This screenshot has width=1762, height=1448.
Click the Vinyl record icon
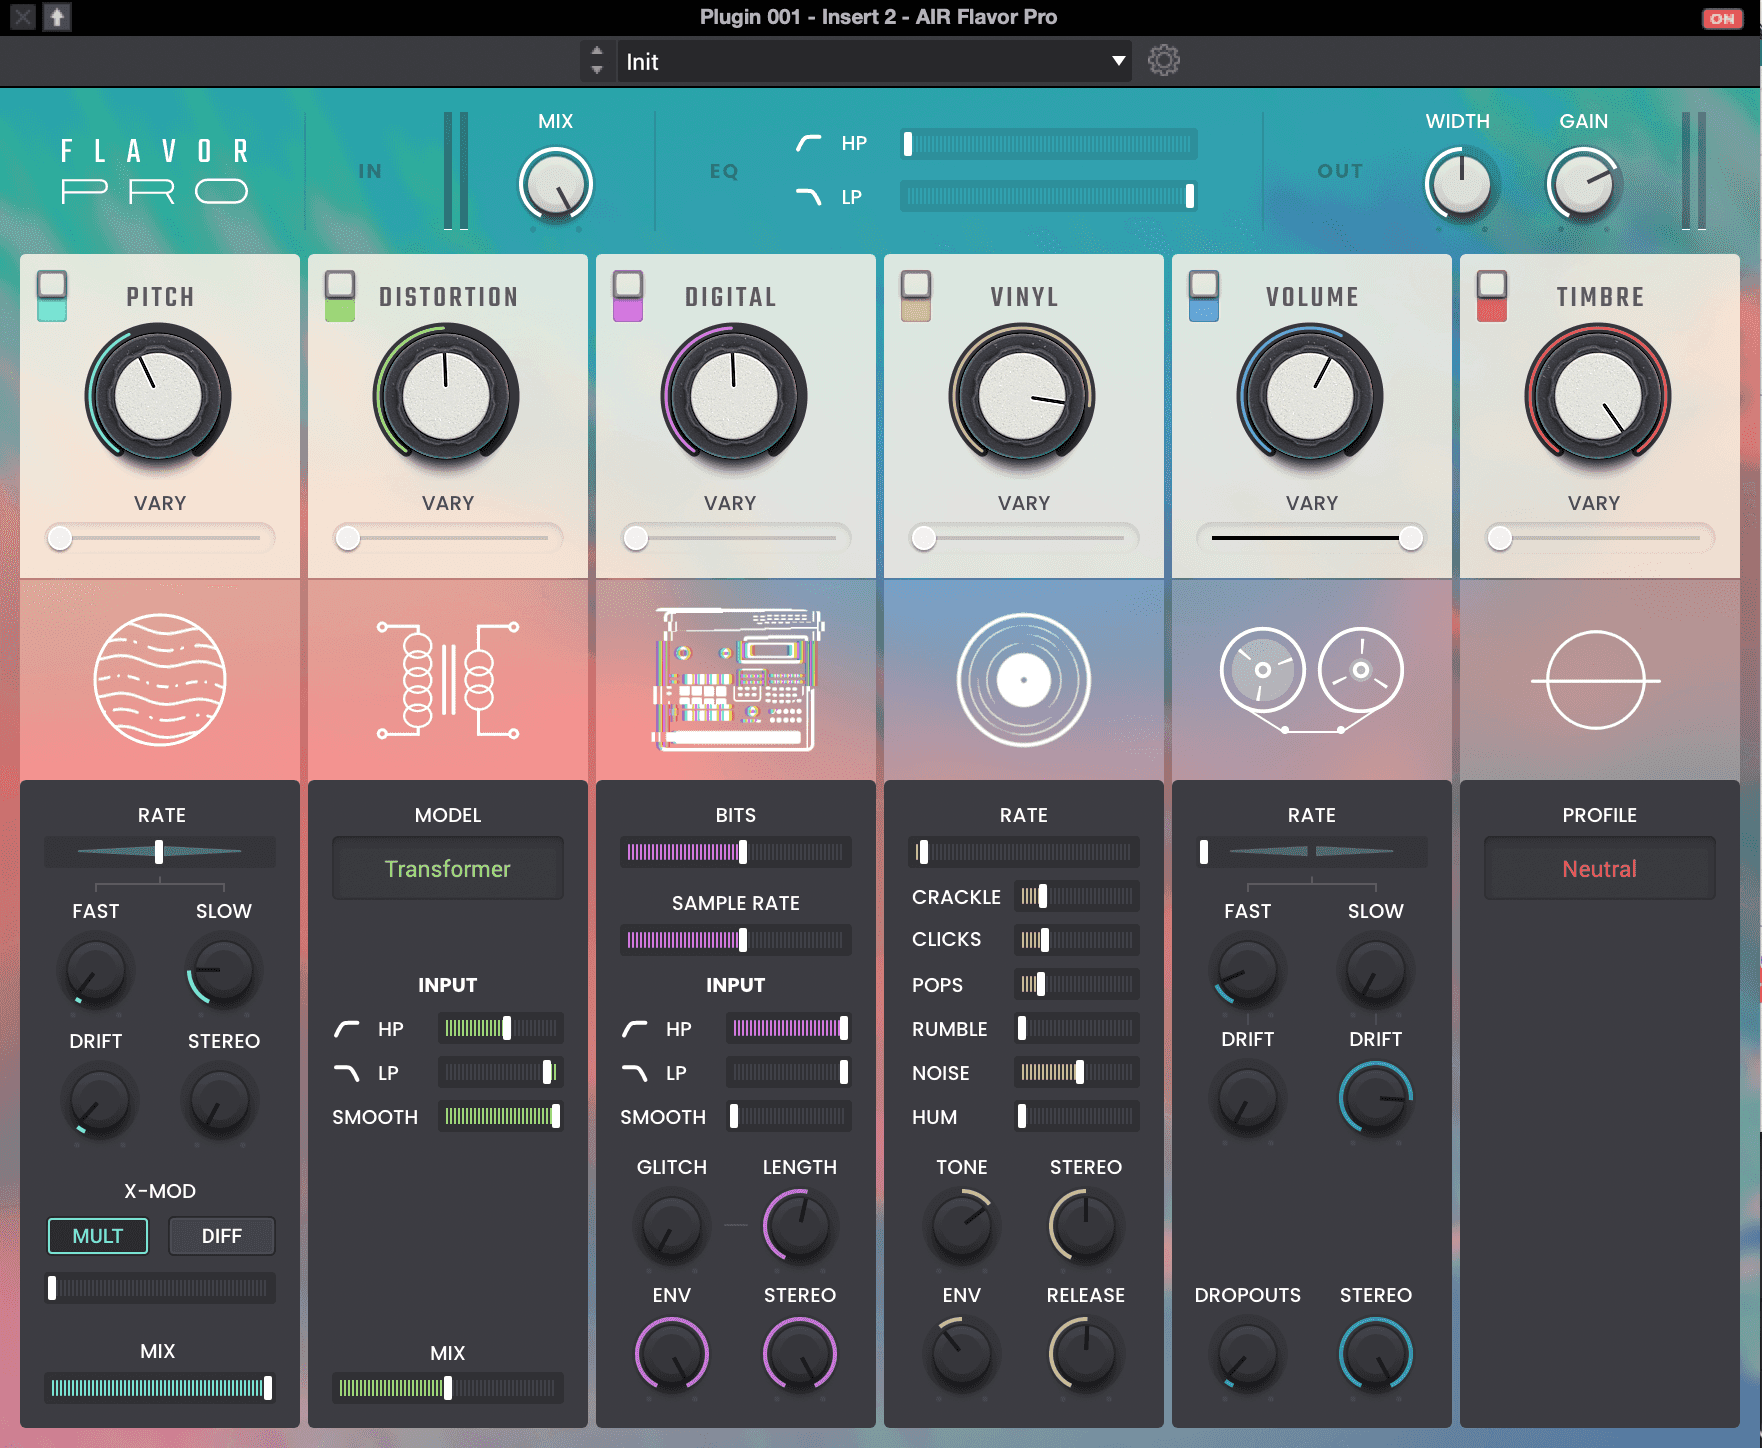(1023, 680)
